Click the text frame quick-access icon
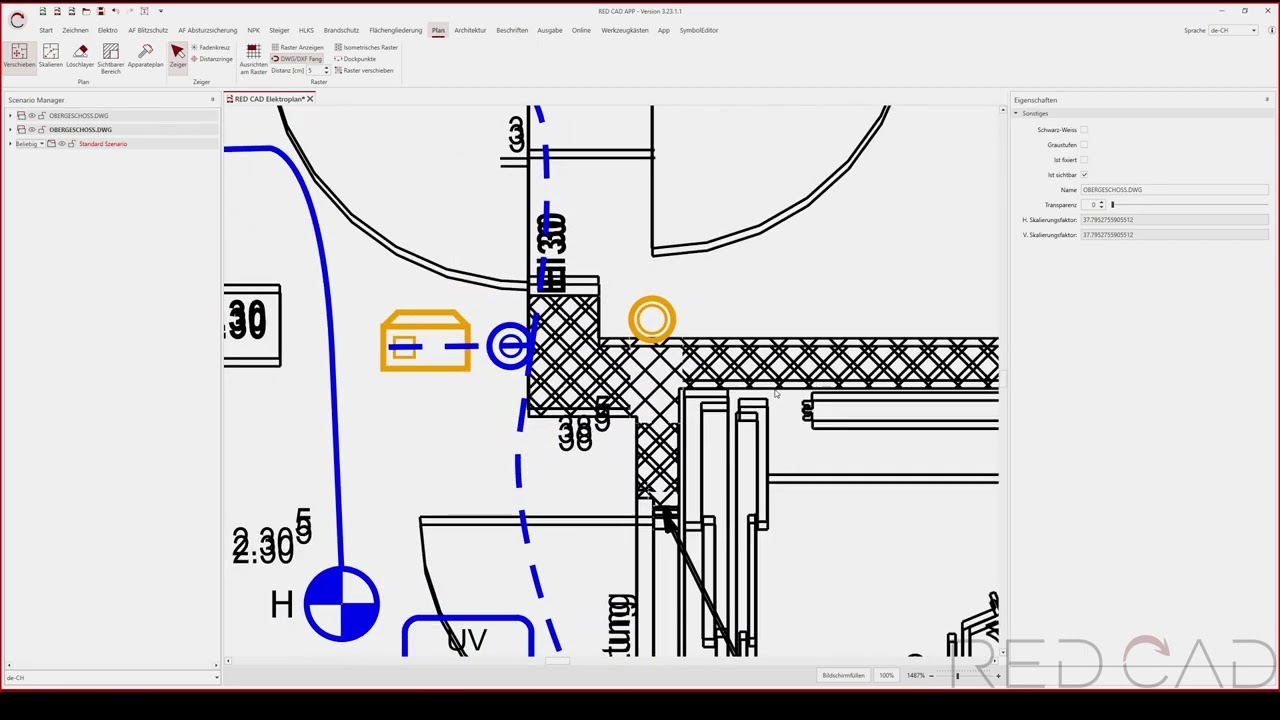Viewport: 1280px width, 720px height. coord(144,11)
